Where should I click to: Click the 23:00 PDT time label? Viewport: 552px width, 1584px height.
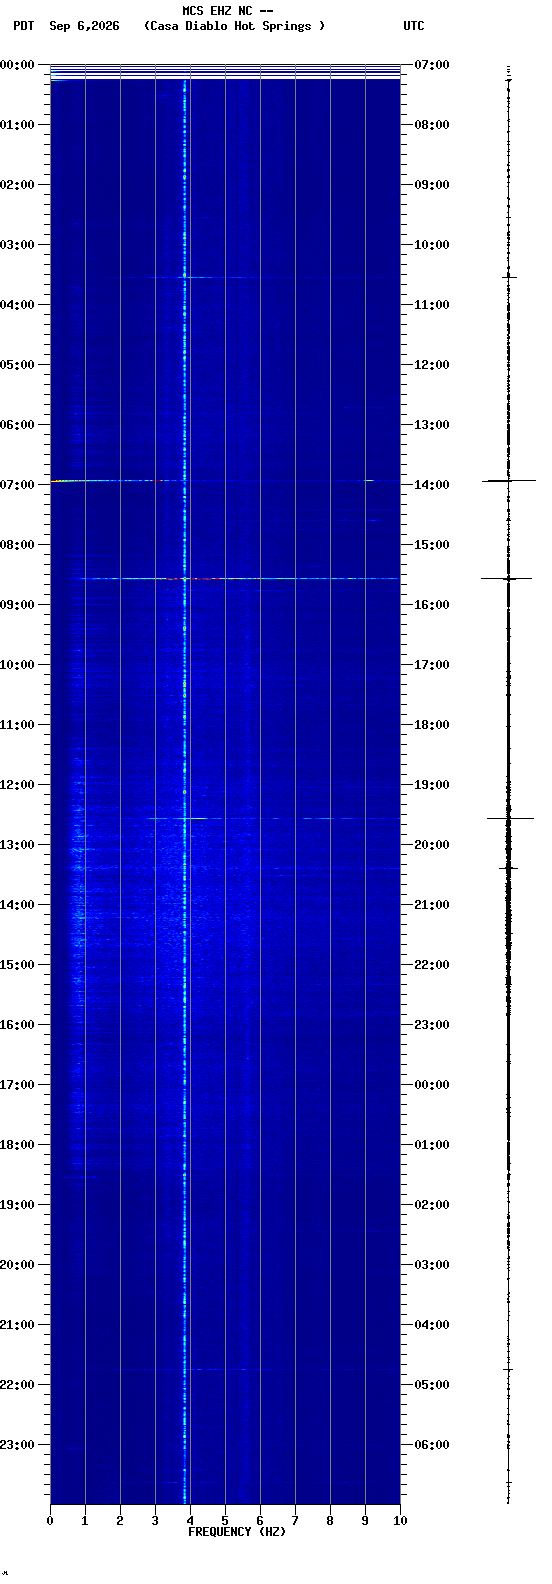(x=17, y=1444)
